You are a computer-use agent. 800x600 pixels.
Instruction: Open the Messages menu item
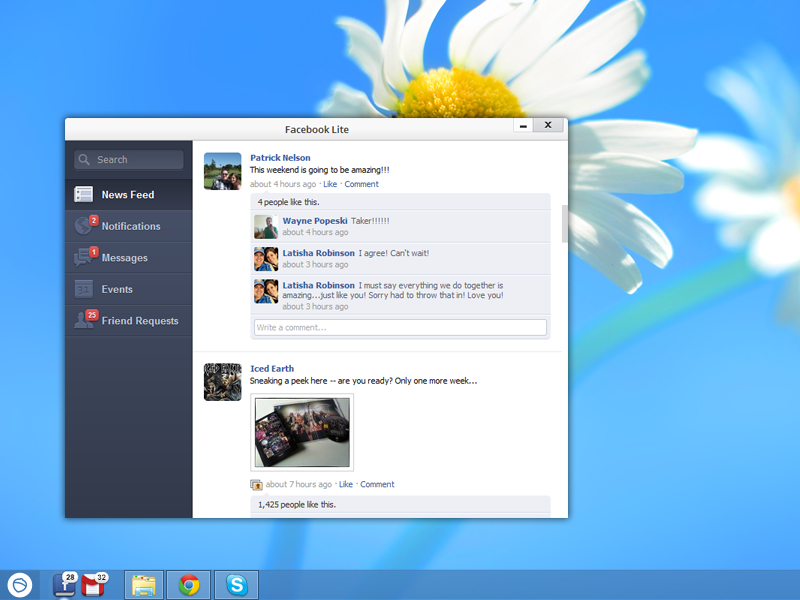(x=129, y=258)
